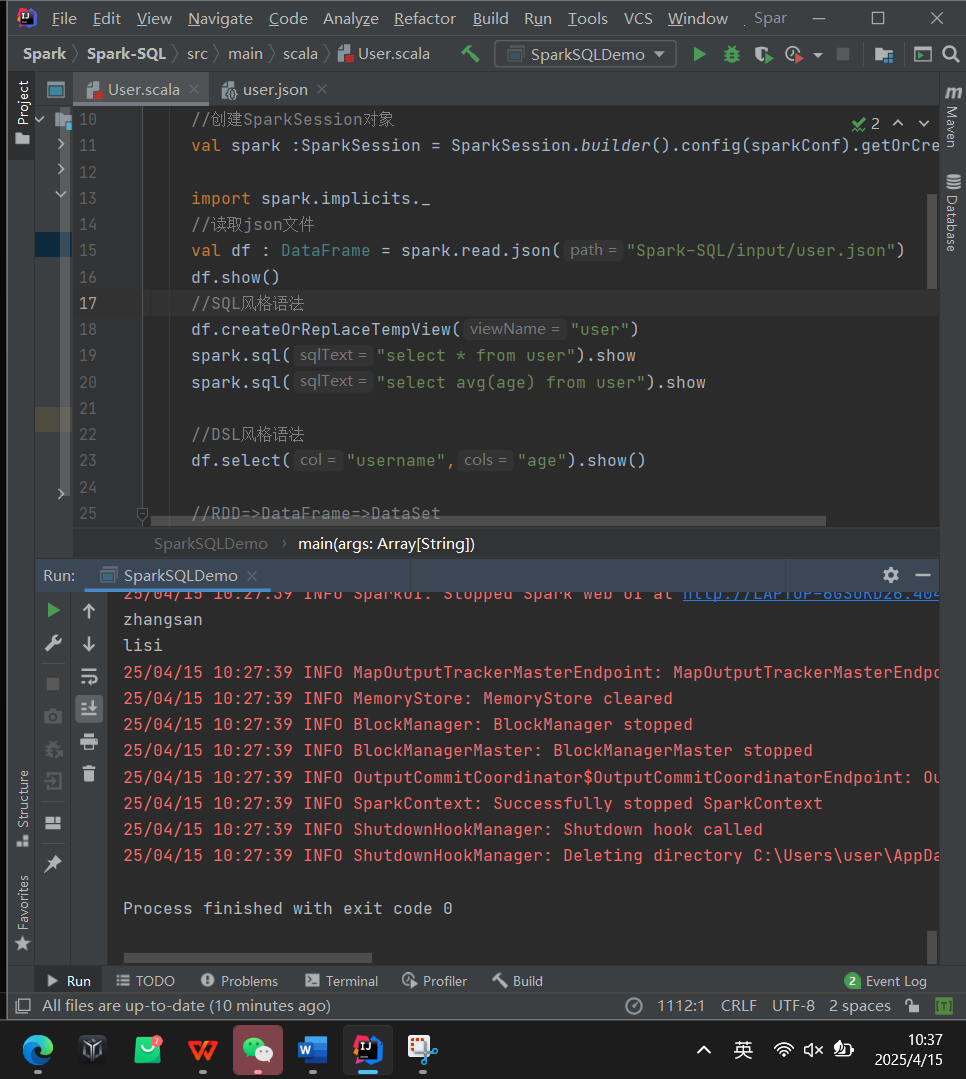Print console output with printer icon
The height and width of the screenshot is (1079, 966).
(x=89, y=742)
